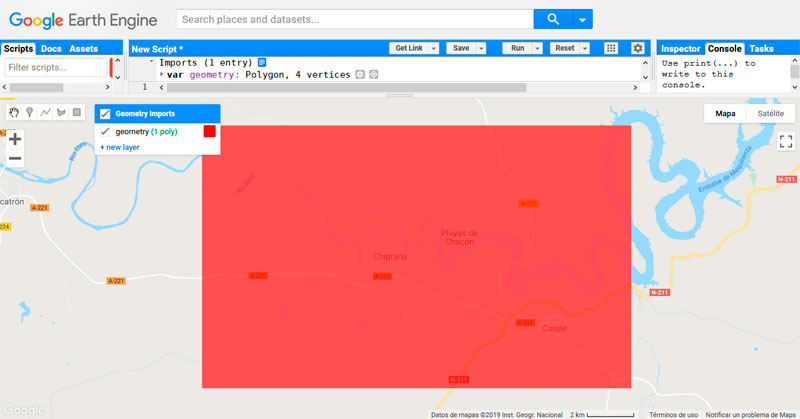Click the red polygon on the map

pos(416,257)
